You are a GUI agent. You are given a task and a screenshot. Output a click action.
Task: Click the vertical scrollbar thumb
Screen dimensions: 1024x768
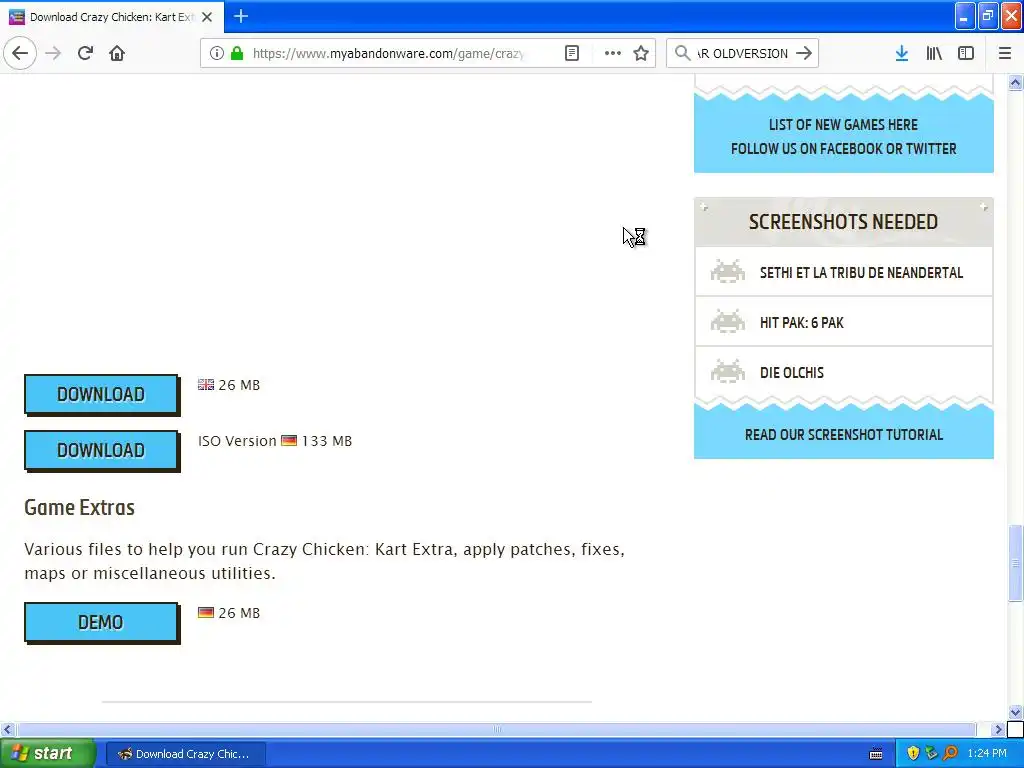point(1015,563)
